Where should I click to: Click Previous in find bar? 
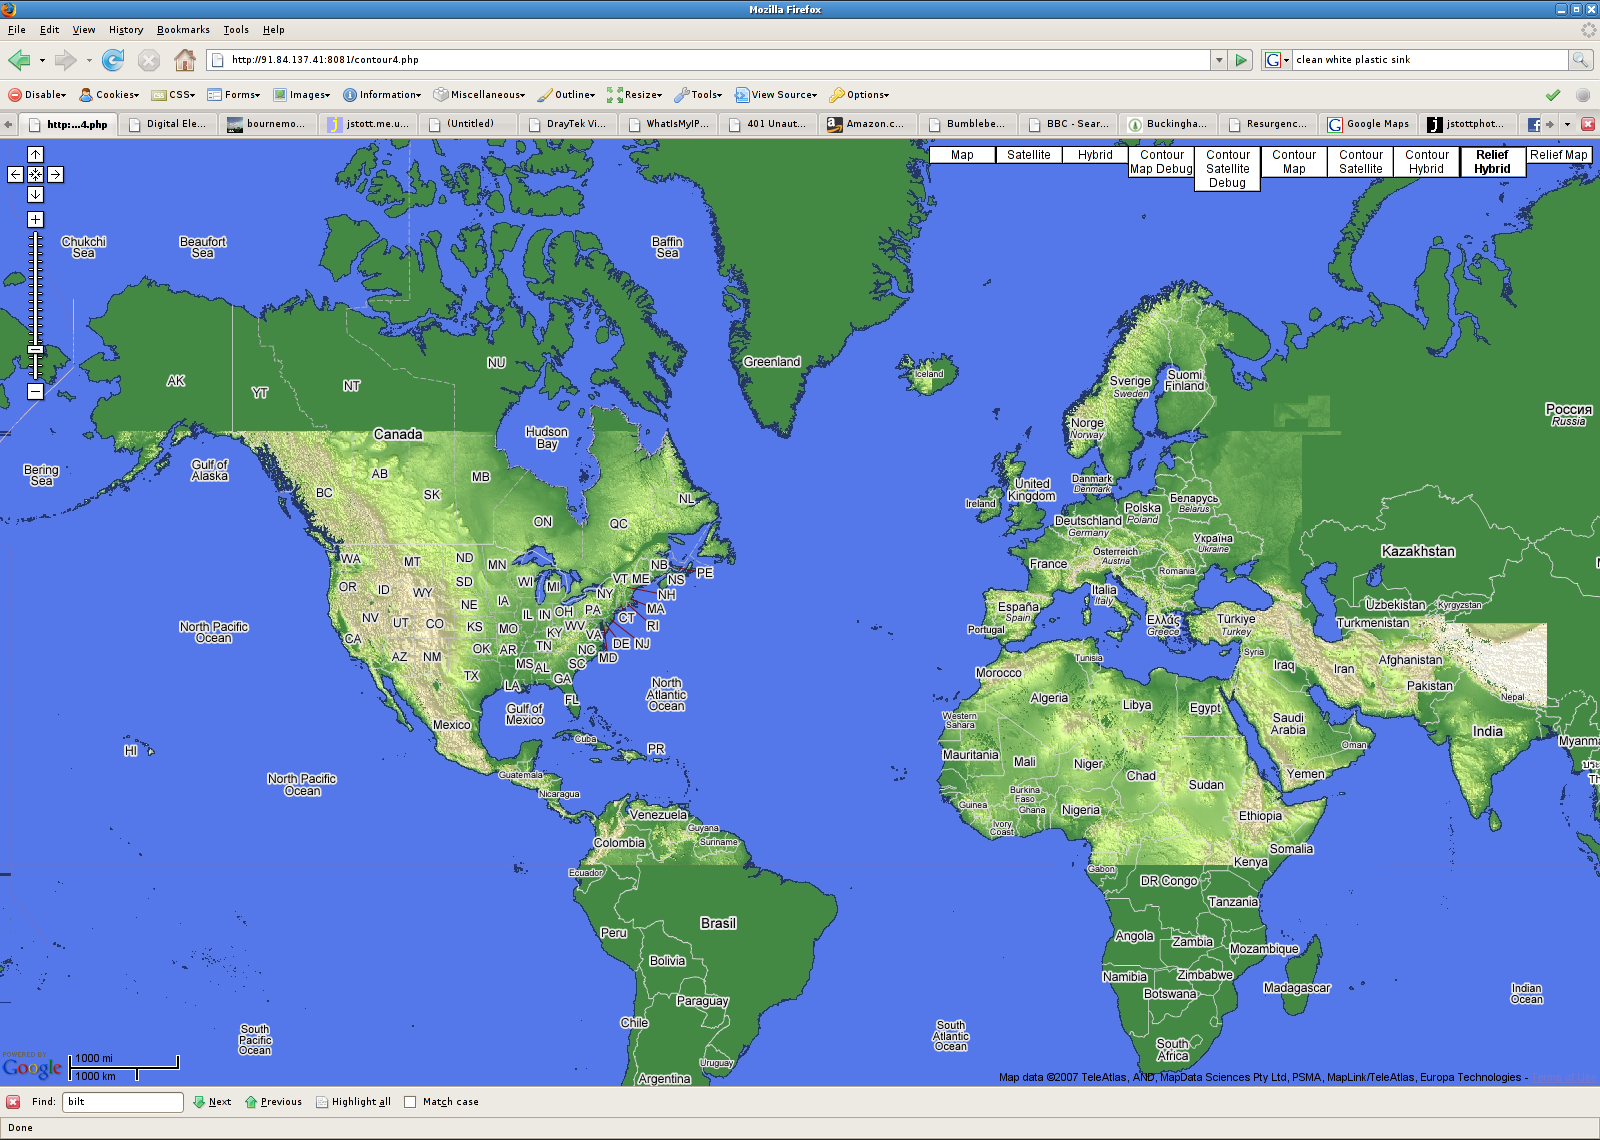pyautogui.click(x=273, y=1102)
